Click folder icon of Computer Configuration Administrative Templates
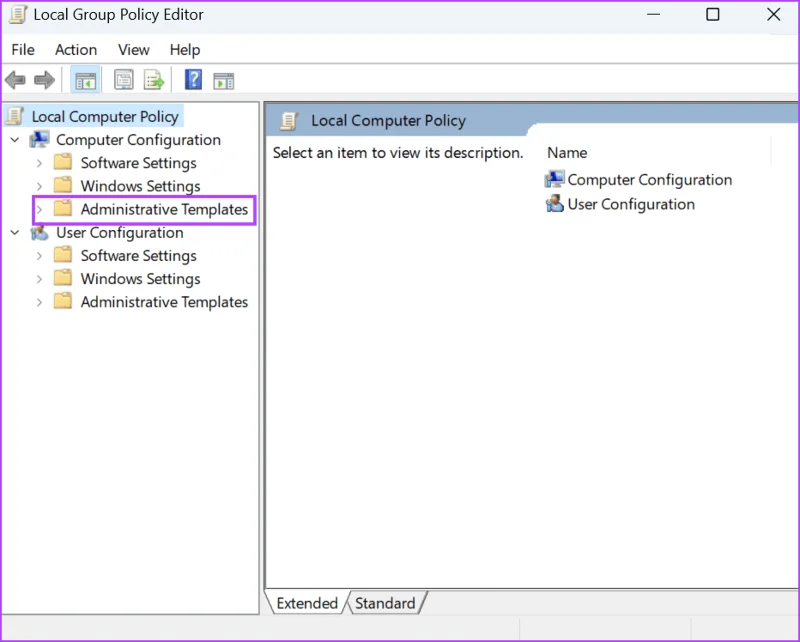800x642 pixels. click(63, 208)
